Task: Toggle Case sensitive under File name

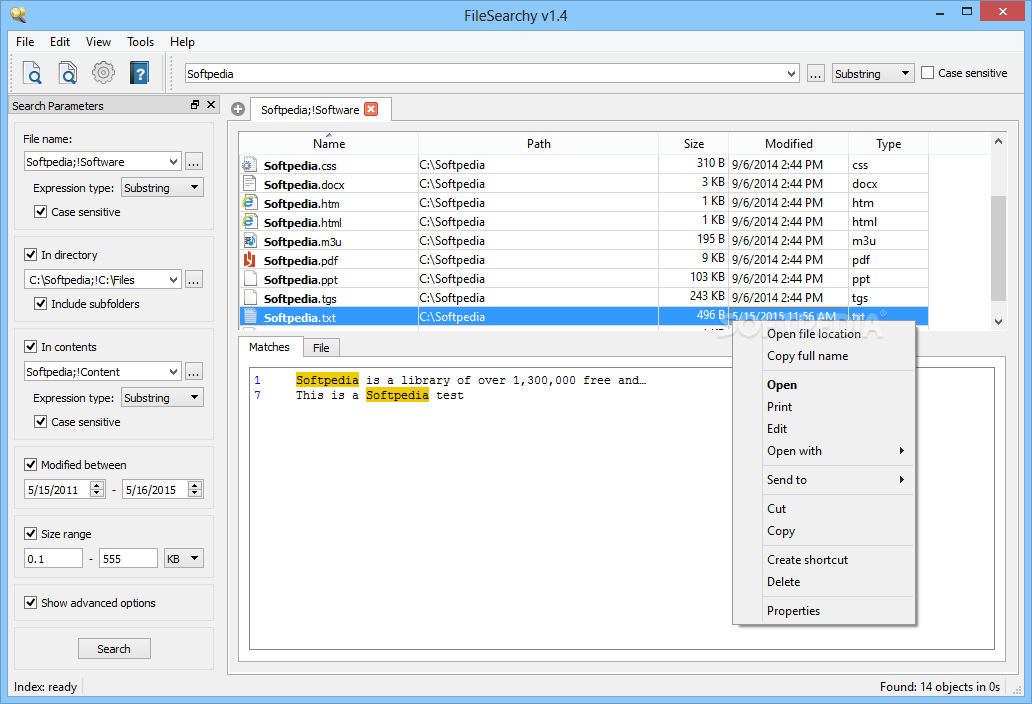Action: [40, 212]
